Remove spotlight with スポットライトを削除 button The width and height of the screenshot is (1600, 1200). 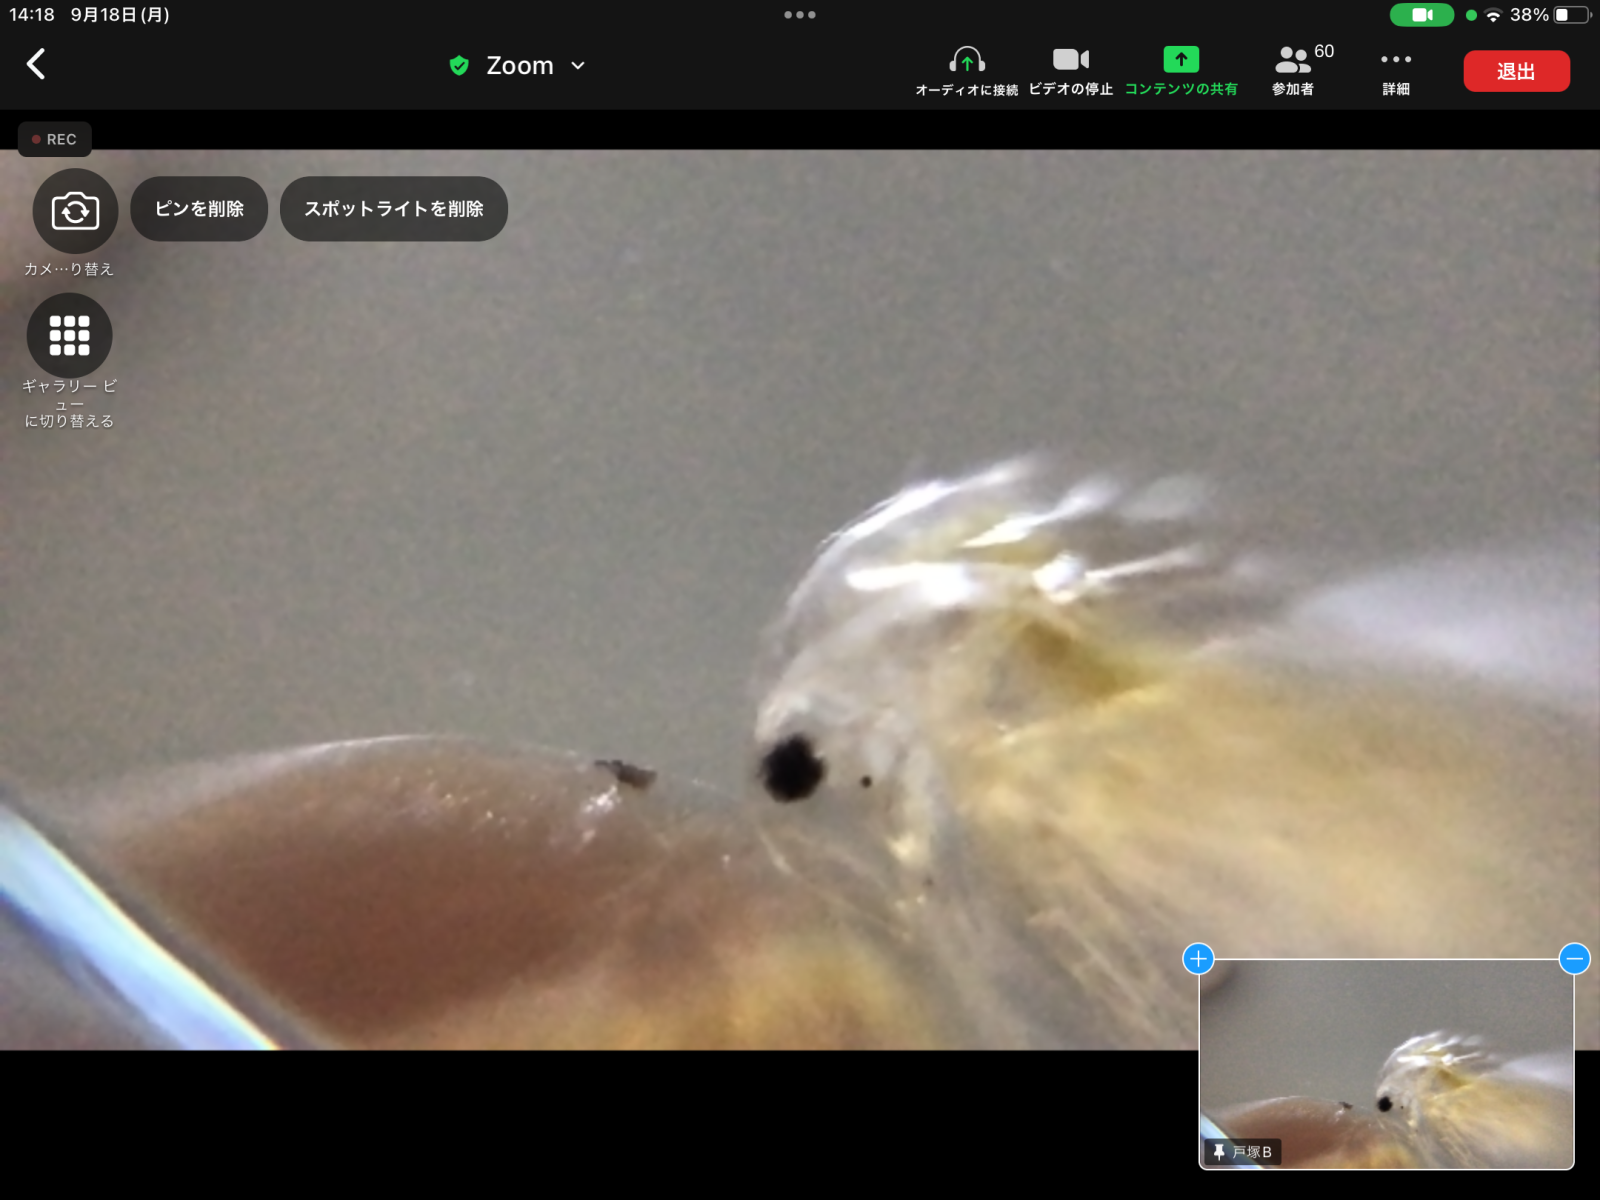394,209
